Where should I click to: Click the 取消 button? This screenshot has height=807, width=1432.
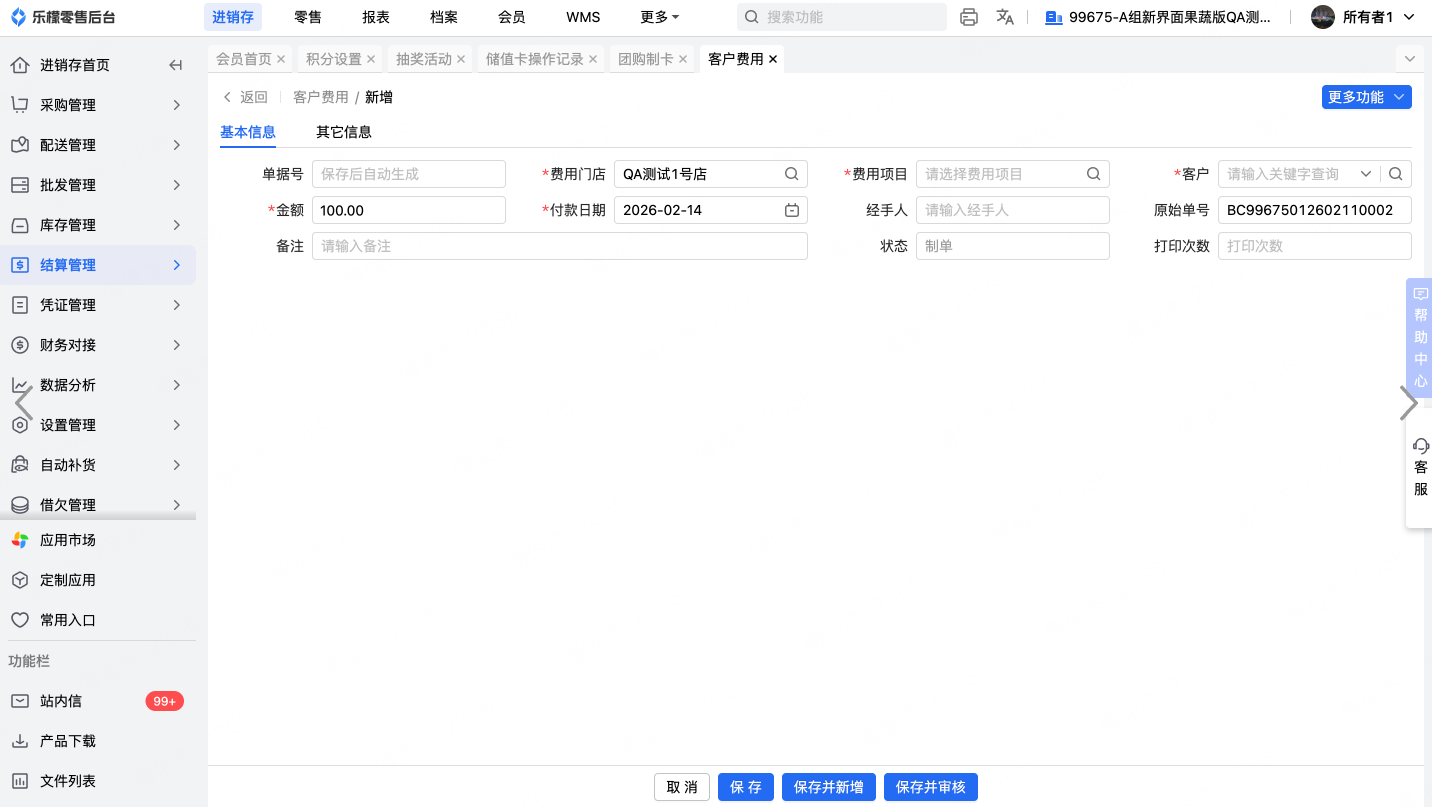pyautogui.click(x=682, y=787)
